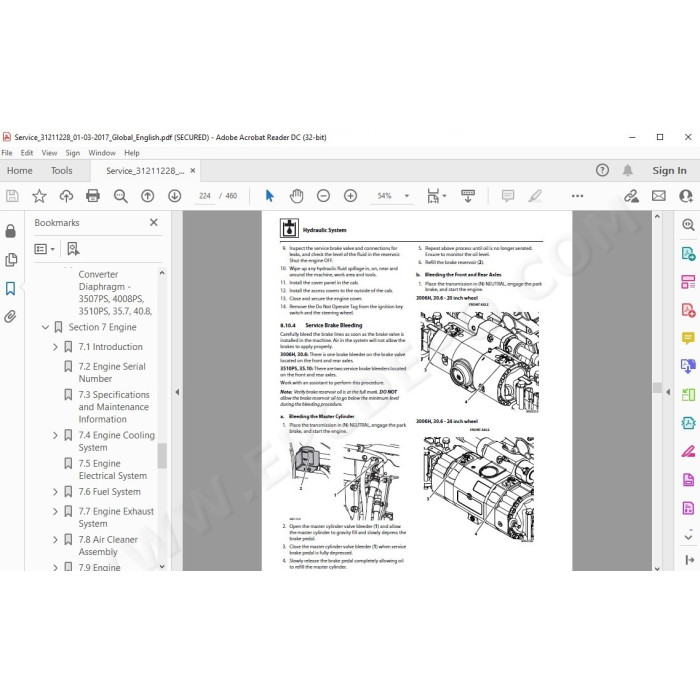Expand the 7.1 Introduction bookmark
Image resolution: width=700 pixels, height=700 pixels.
tap(55, 347)
